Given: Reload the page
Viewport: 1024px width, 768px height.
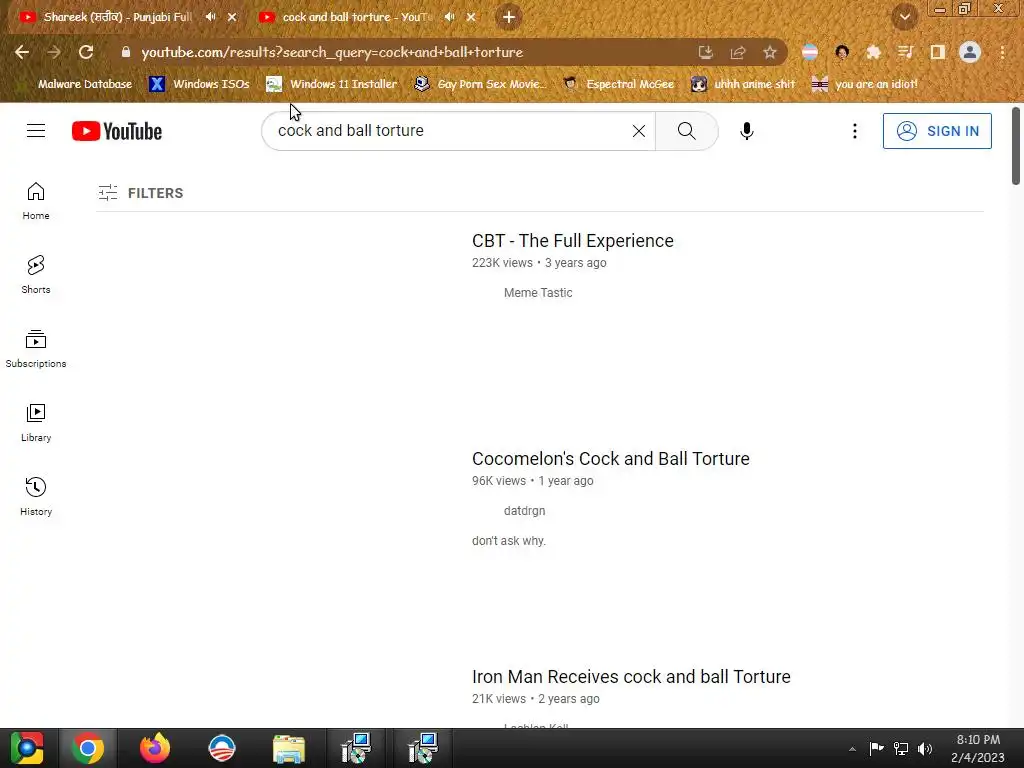Looking at the screenshot, I should [x=86, y=52].
